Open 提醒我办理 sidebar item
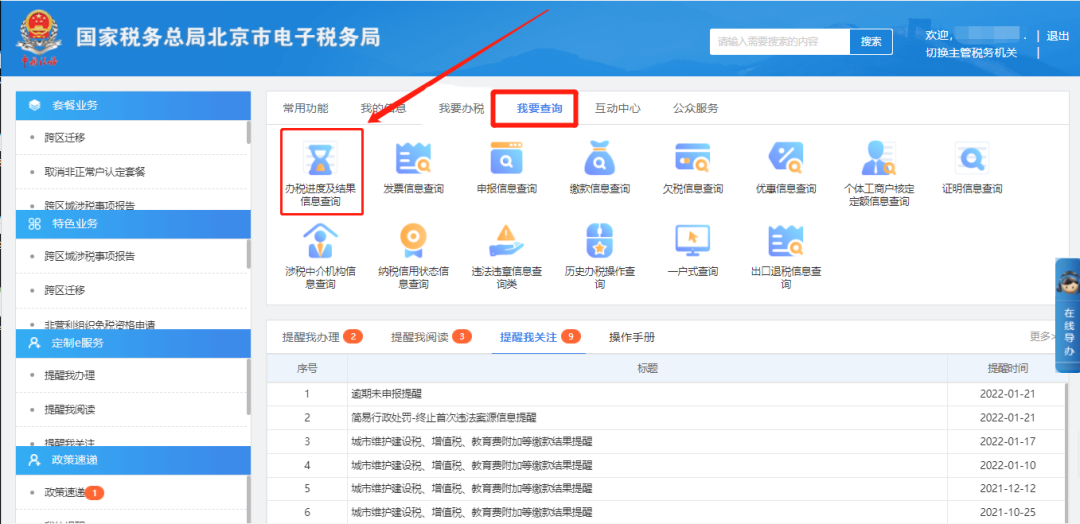 [70, 375]
